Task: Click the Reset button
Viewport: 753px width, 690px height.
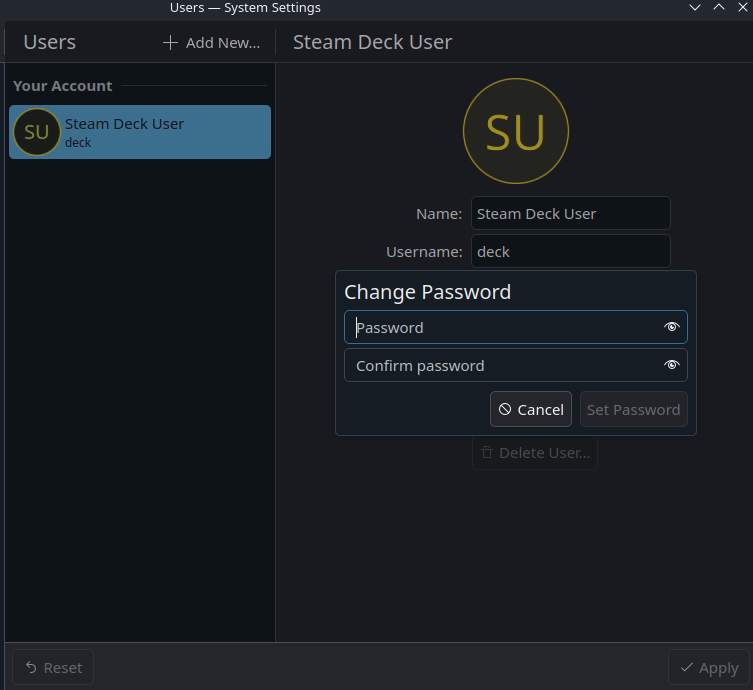Action: point(53,667)
